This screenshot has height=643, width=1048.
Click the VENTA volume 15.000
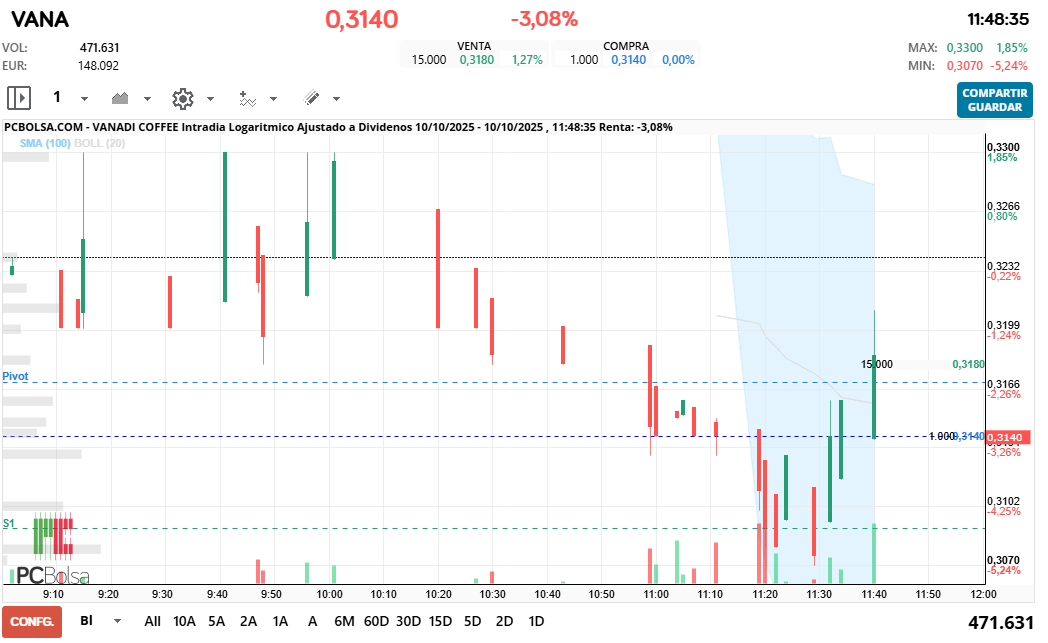[x=428, y=59]
